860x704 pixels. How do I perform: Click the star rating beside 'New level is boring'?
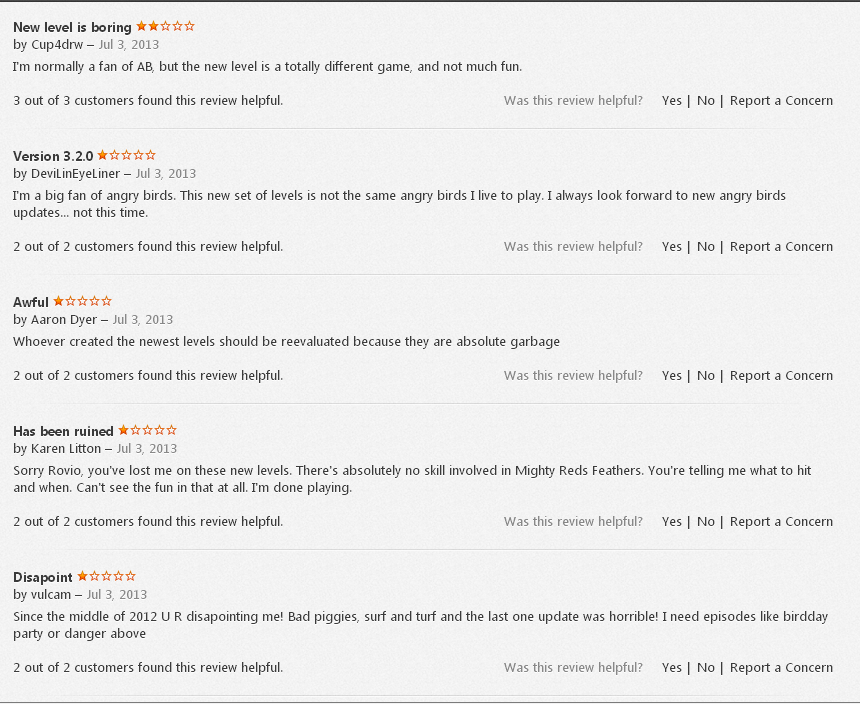165,26
